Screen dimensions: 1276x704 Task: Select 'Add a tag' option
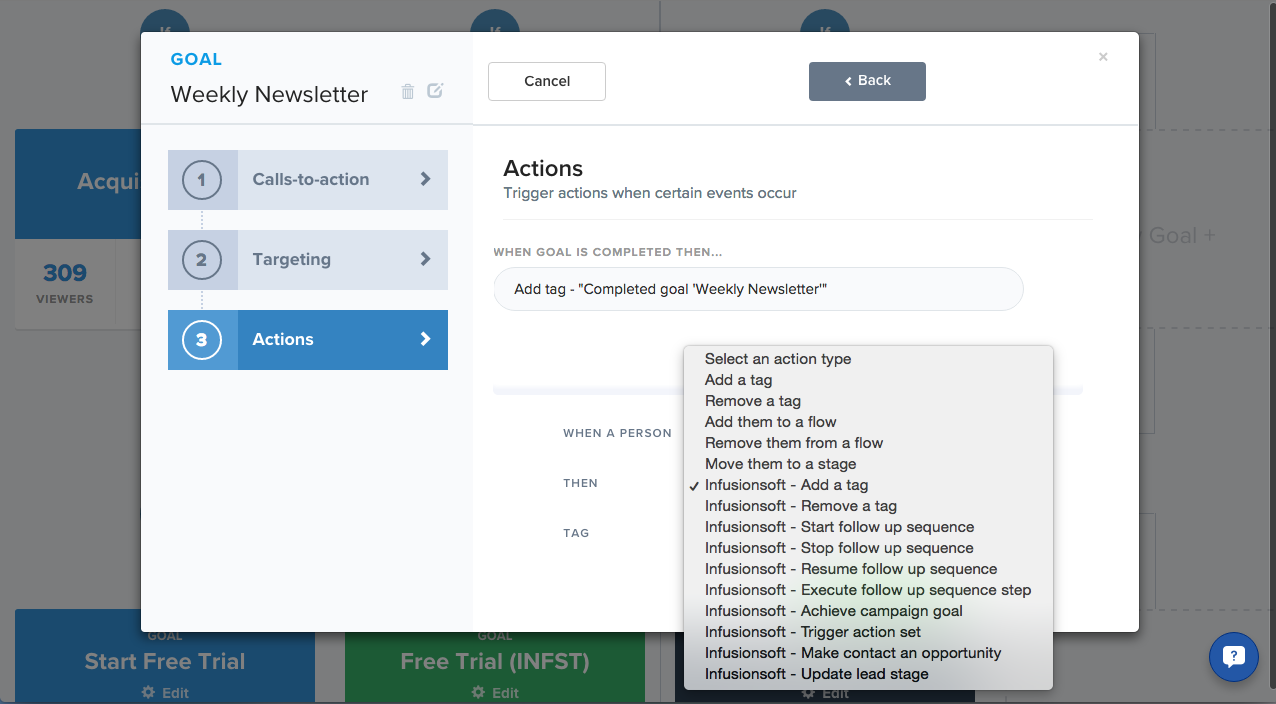(x=868, y=380)
